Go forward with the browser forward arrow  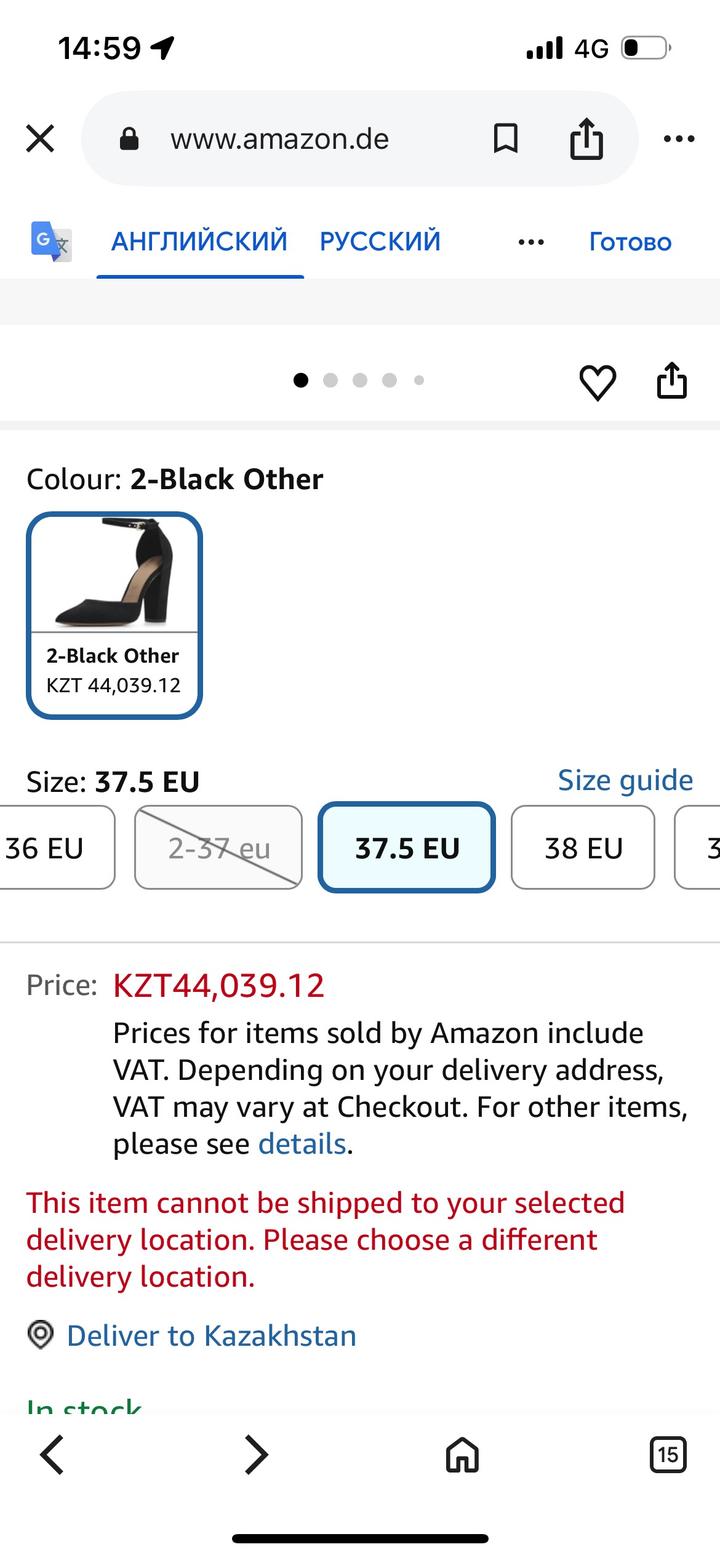click(x=256, y=1455)
